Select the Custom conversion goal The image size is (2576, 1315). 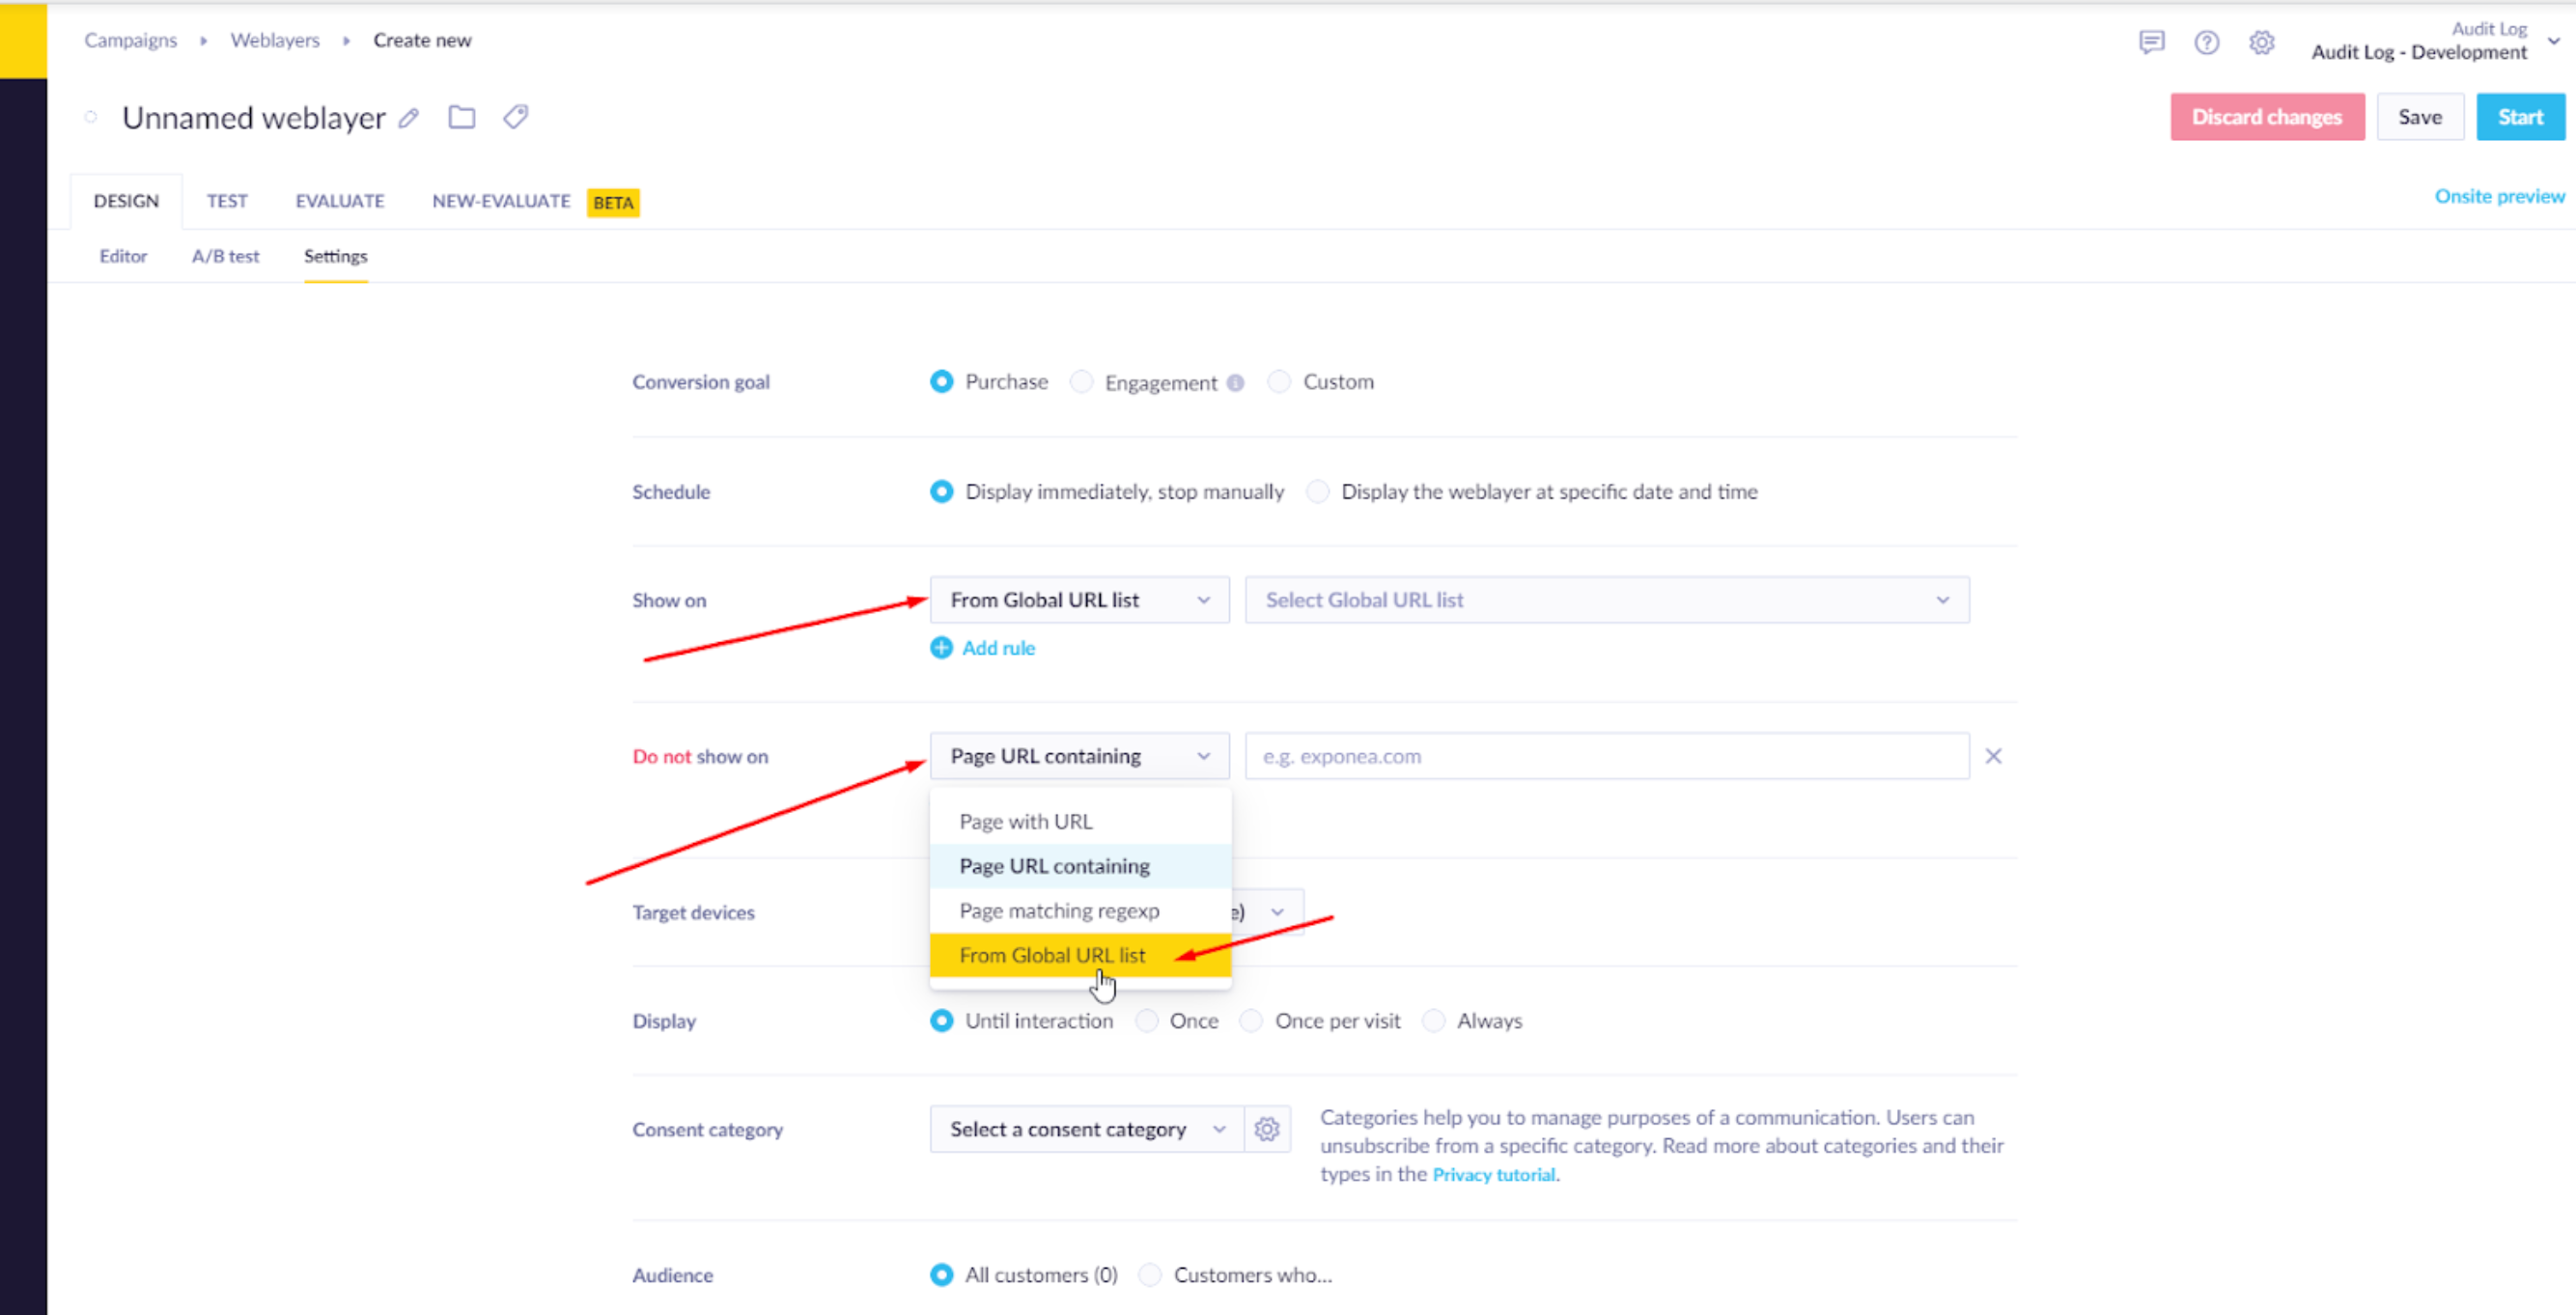click(1279, 382)
